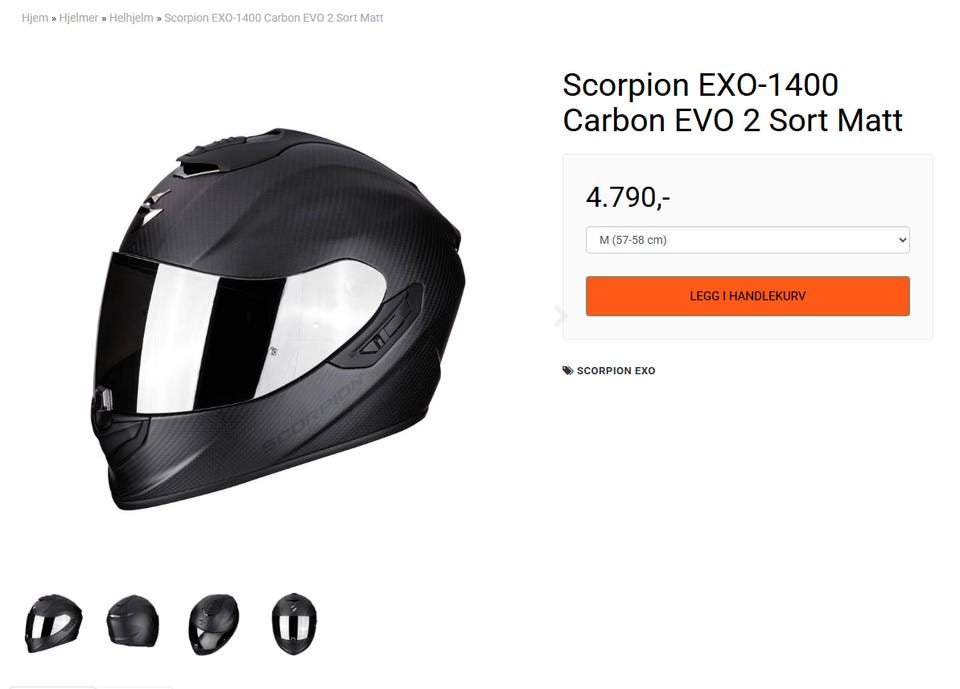
Task: Open the straight front view helmet thumbnail
Action: coord(294,623)
